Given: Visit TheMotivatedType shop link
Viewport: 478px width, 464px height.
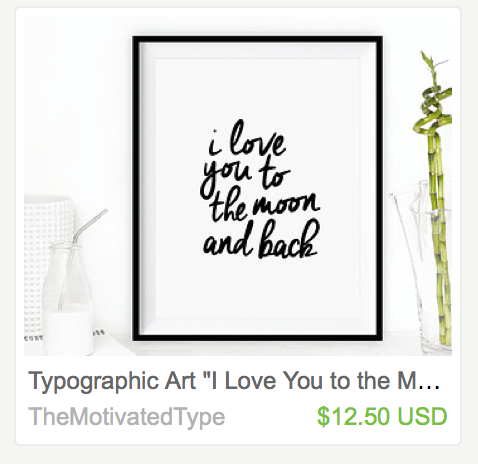Looking at the screenshot, I should 127,417.
